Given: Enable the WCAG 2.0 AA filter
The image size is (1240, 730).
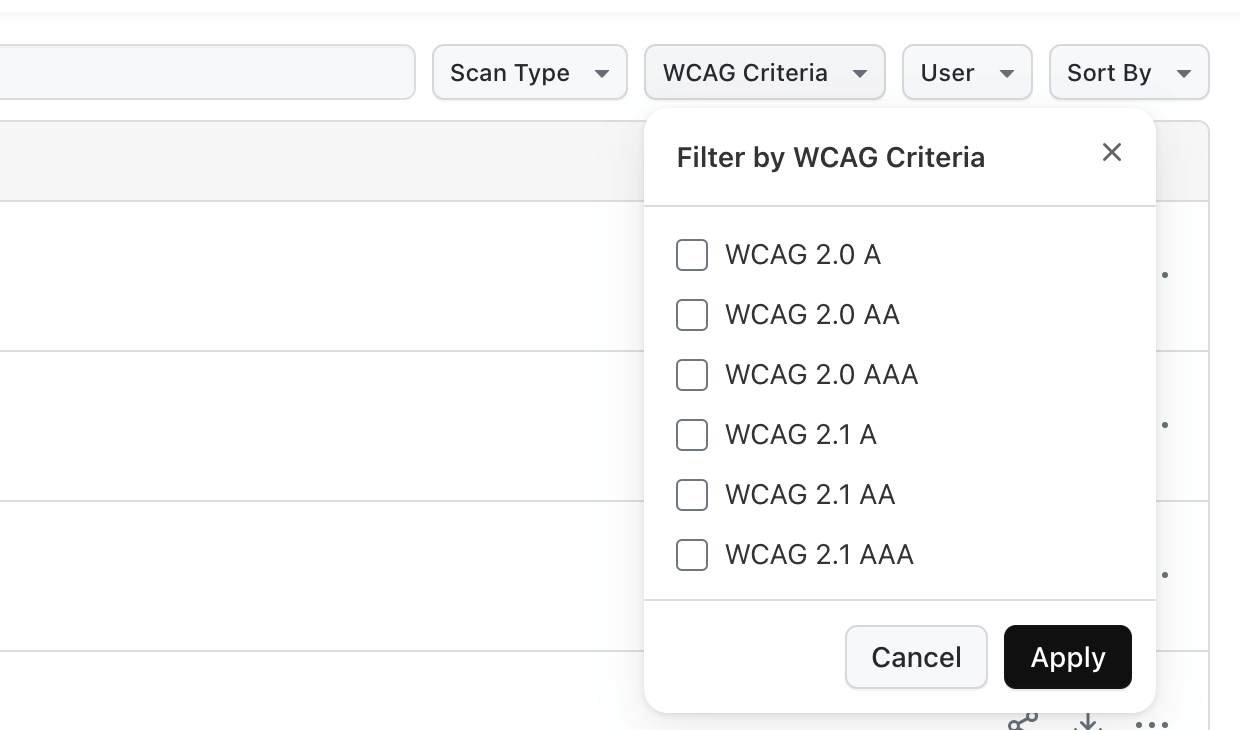Looking at the screenshot, I should [692, 315].
